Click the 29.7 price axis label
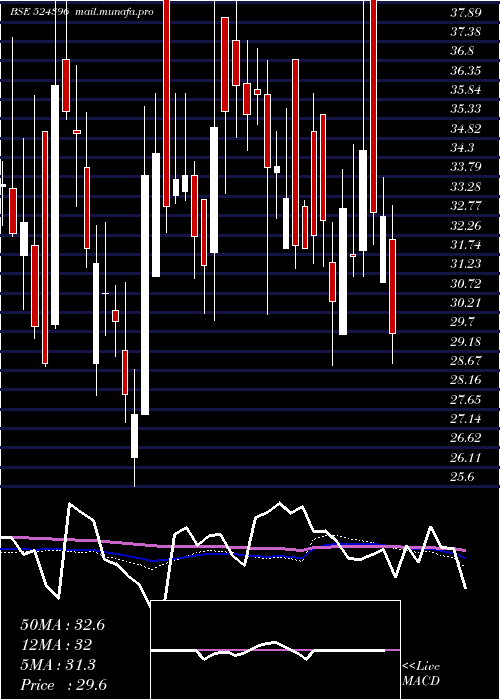Viewport: 500px width, 700px height. tap(462, 322)
